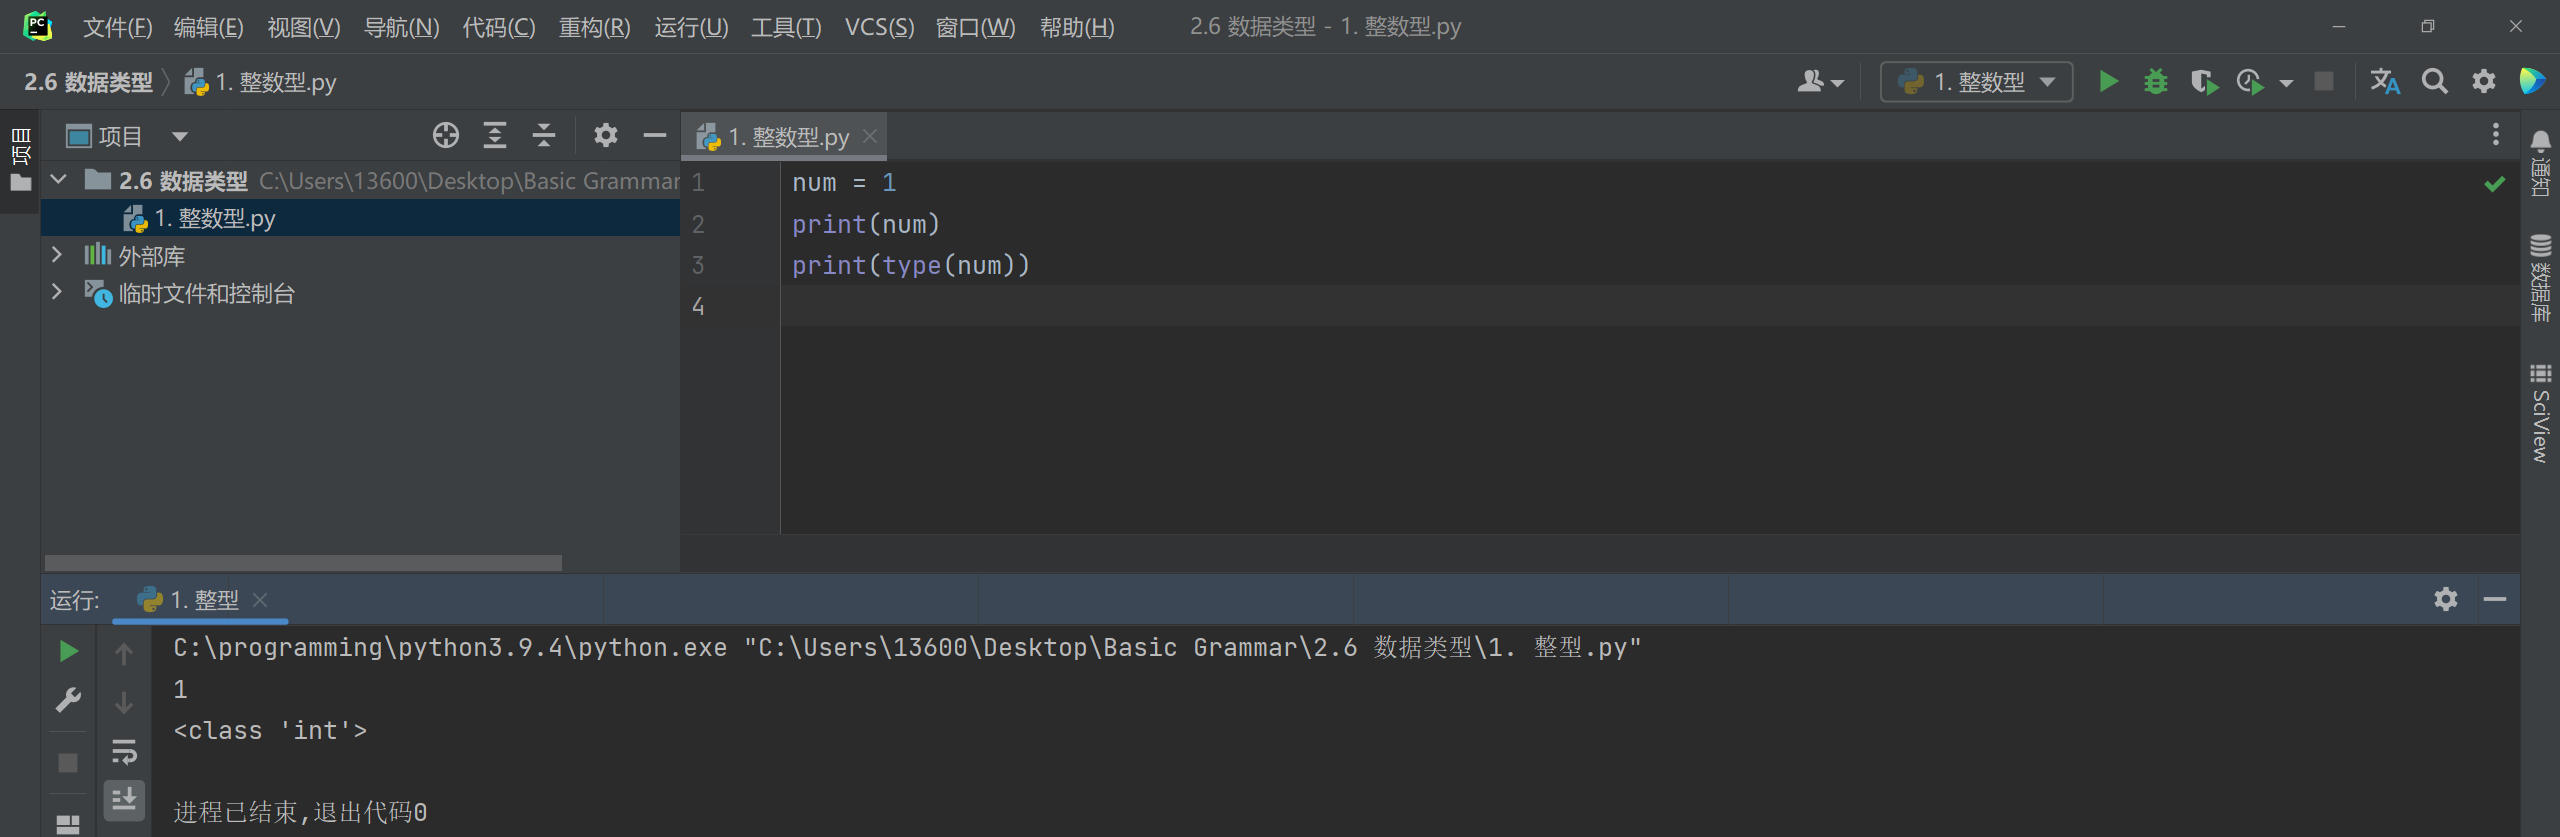Click the stop button in the top toolbar
Image resolution: width=2560 pixels, height=837 pixels.
[2324, 81]
